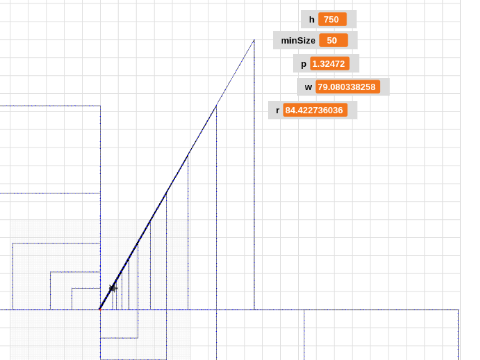Click the 'p' variable watcher label
The height and width of the screenshot is (360, 480).
303,64
